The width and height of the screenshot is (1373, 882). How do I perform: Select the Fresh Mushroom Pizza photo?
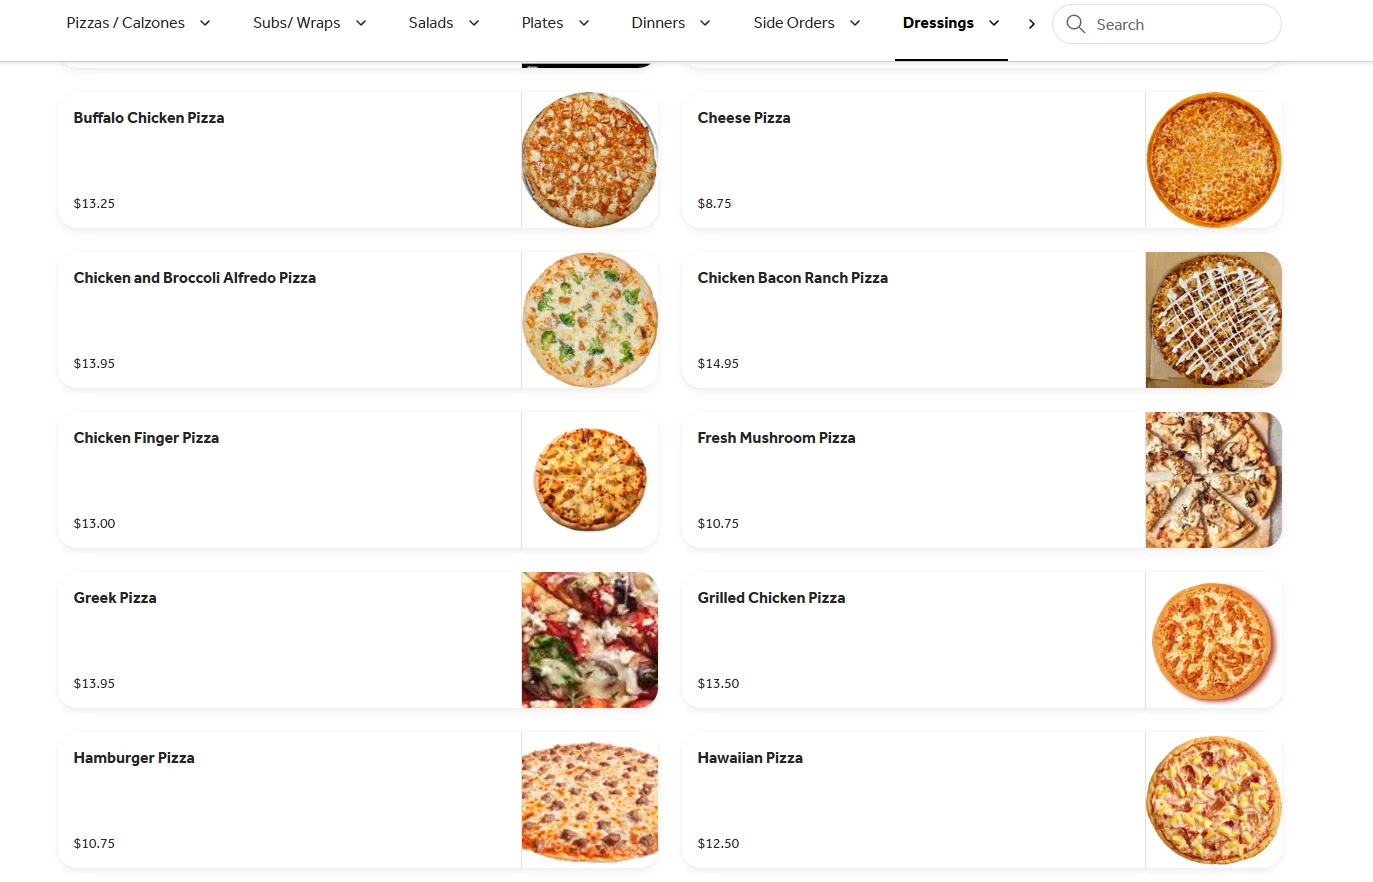pyautogui.click(x=1213, y=480)
